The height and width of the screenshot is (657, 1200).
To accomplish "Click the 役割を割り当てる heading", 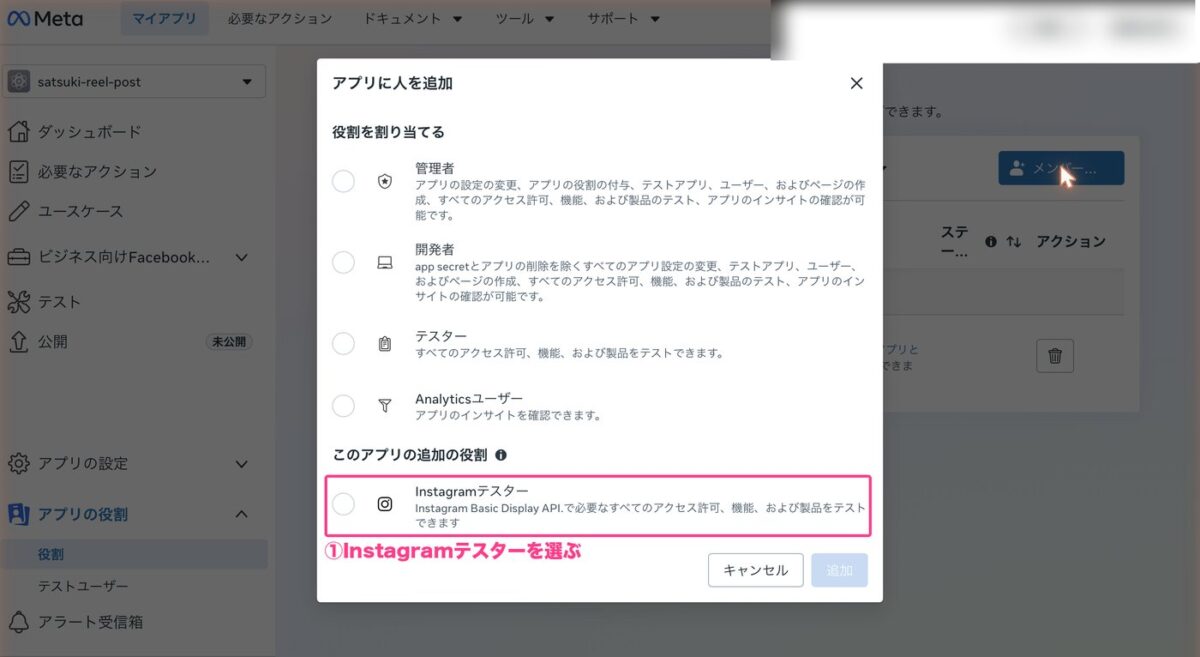I will pos(388,131).
